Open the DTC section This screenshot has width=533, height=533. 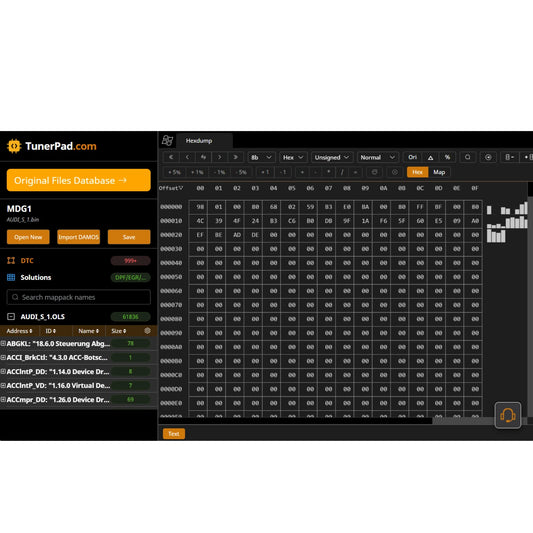[27, 261]
